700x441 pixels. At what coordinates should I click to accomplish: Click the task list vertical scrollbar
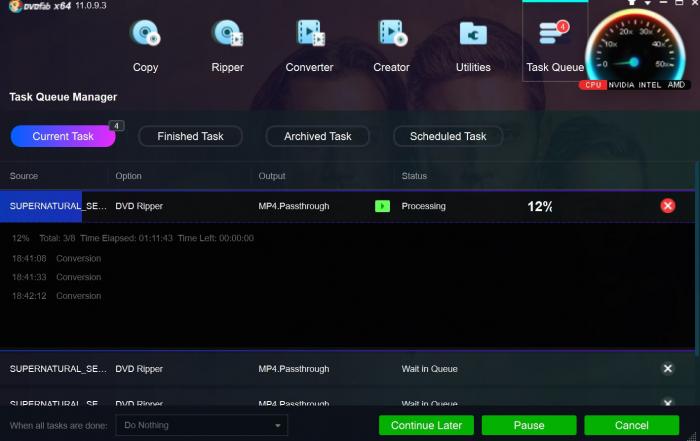pyautogui.click(x=697, y=259)
